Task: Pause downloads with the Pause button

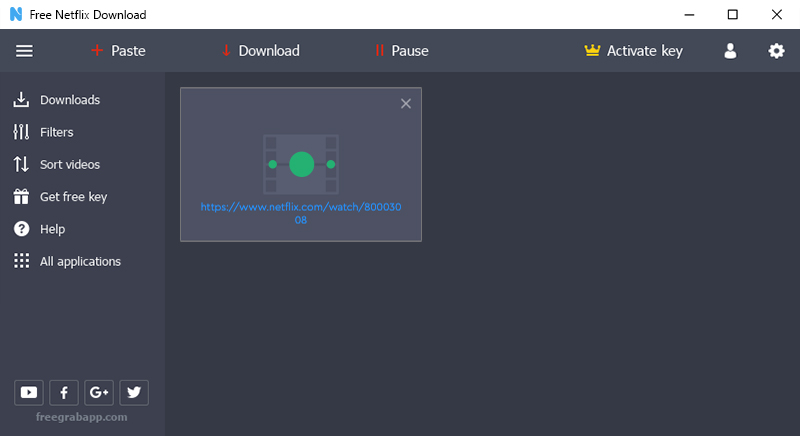Action: (x=402, y=51)
